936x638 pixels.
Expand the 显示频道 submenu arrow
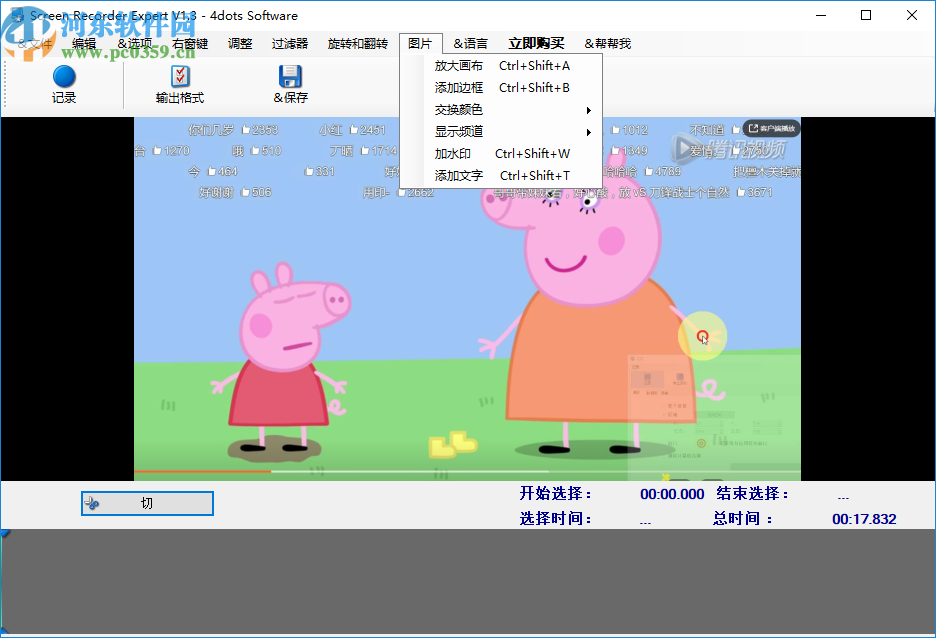(x=590, y=131)
